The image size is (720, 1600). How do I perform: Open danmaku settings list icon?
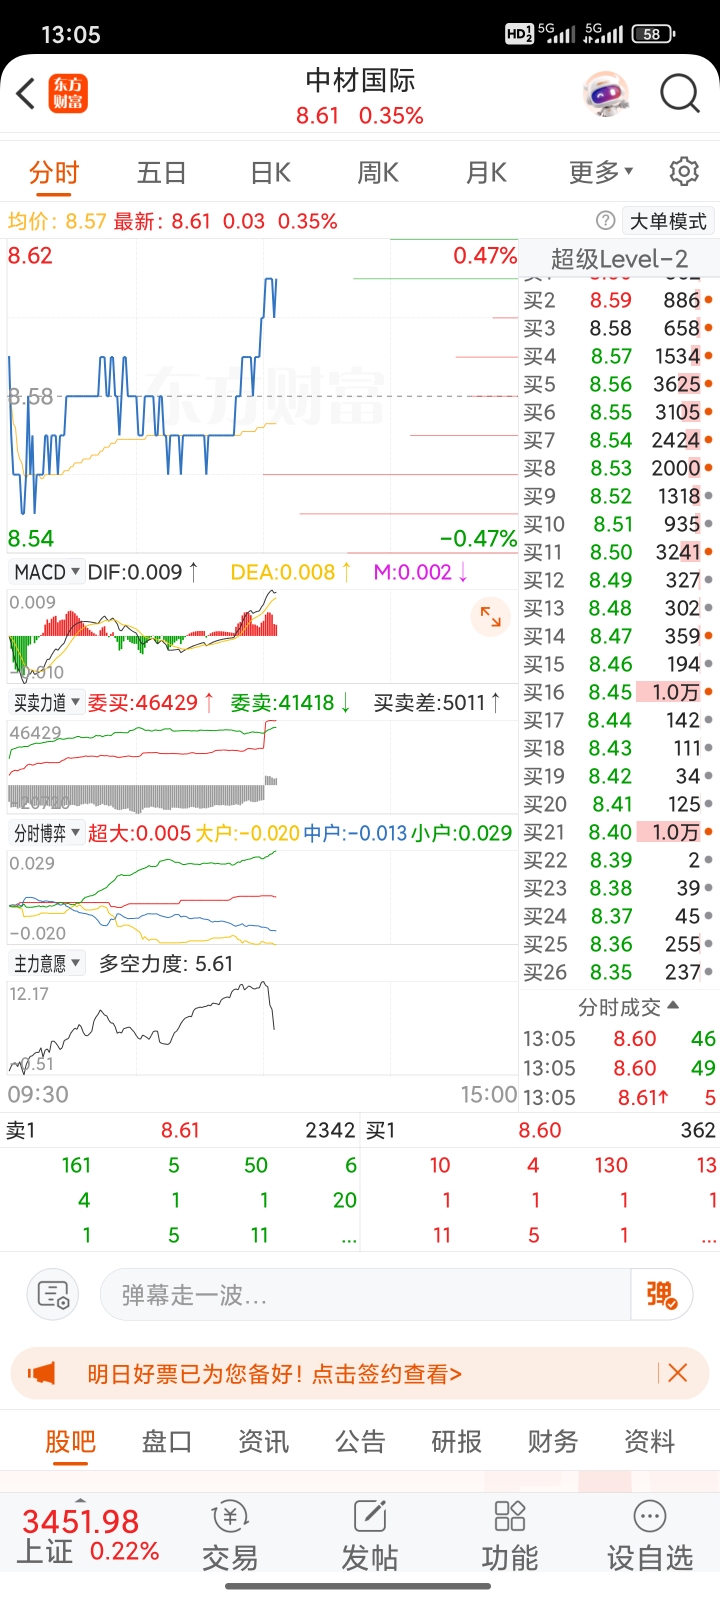(52, 1295)
